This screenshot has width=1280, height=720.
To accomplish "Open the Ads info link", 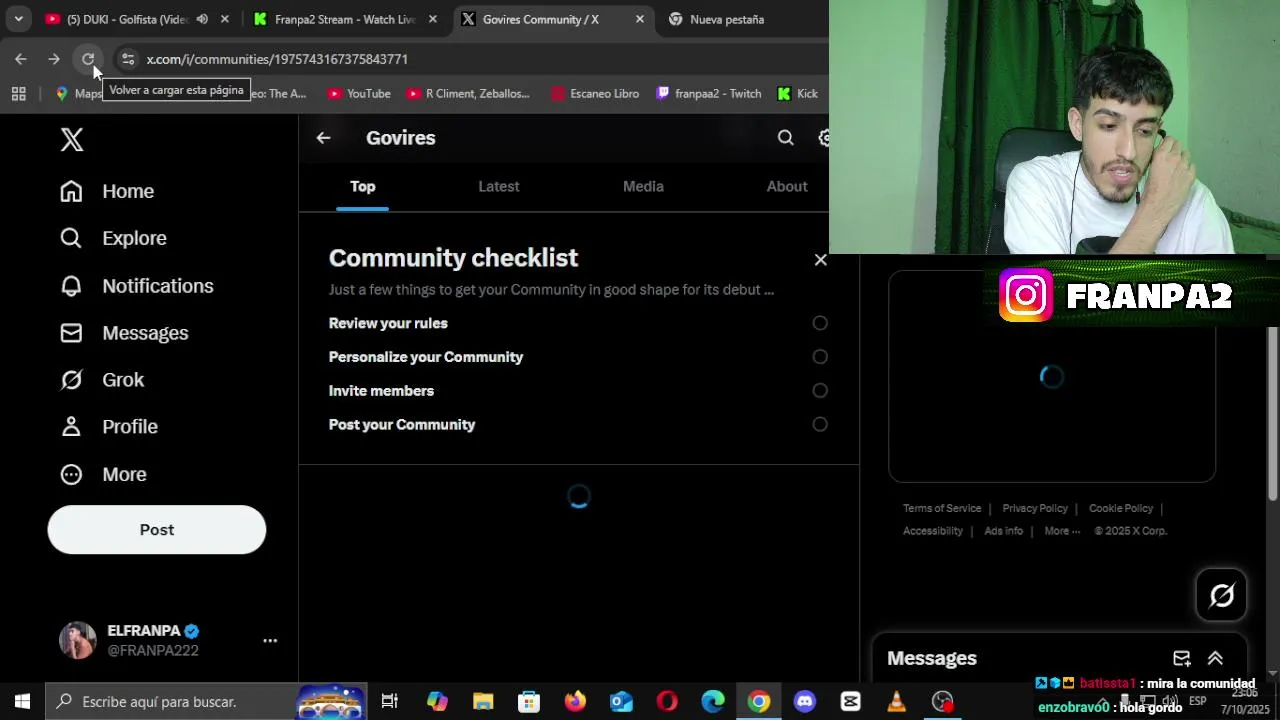I will [x=1004, y=531].
